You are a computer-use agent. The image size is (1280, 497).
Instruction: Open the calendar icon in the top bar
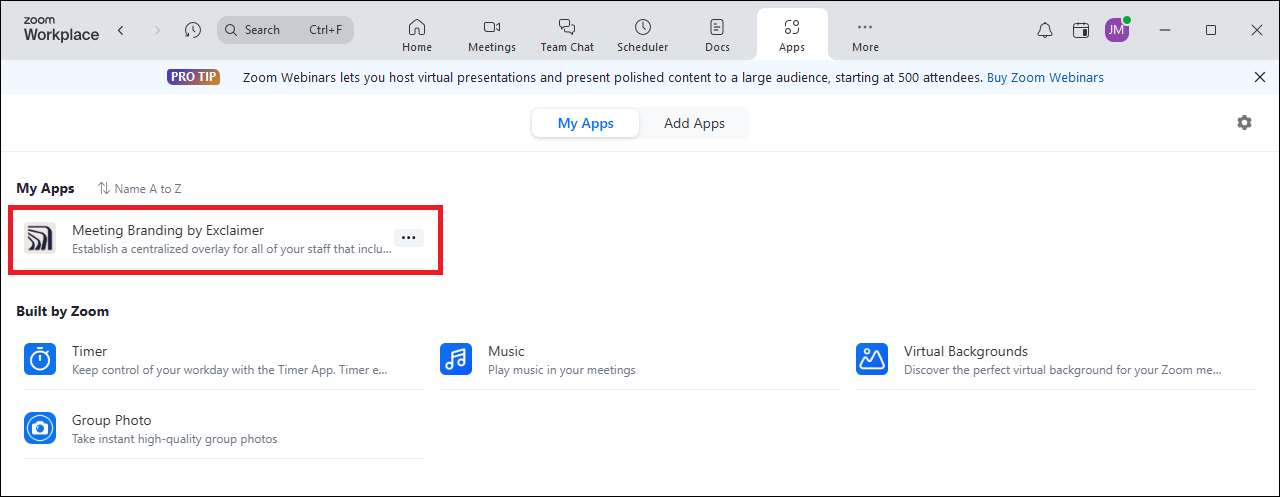tap(1081, 31)
